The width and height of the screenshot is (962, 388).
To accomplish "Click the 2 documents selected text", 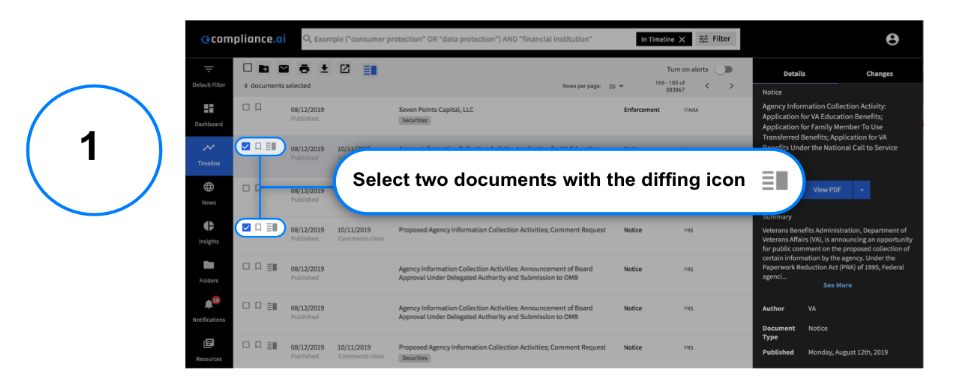I will pos(277,86).
